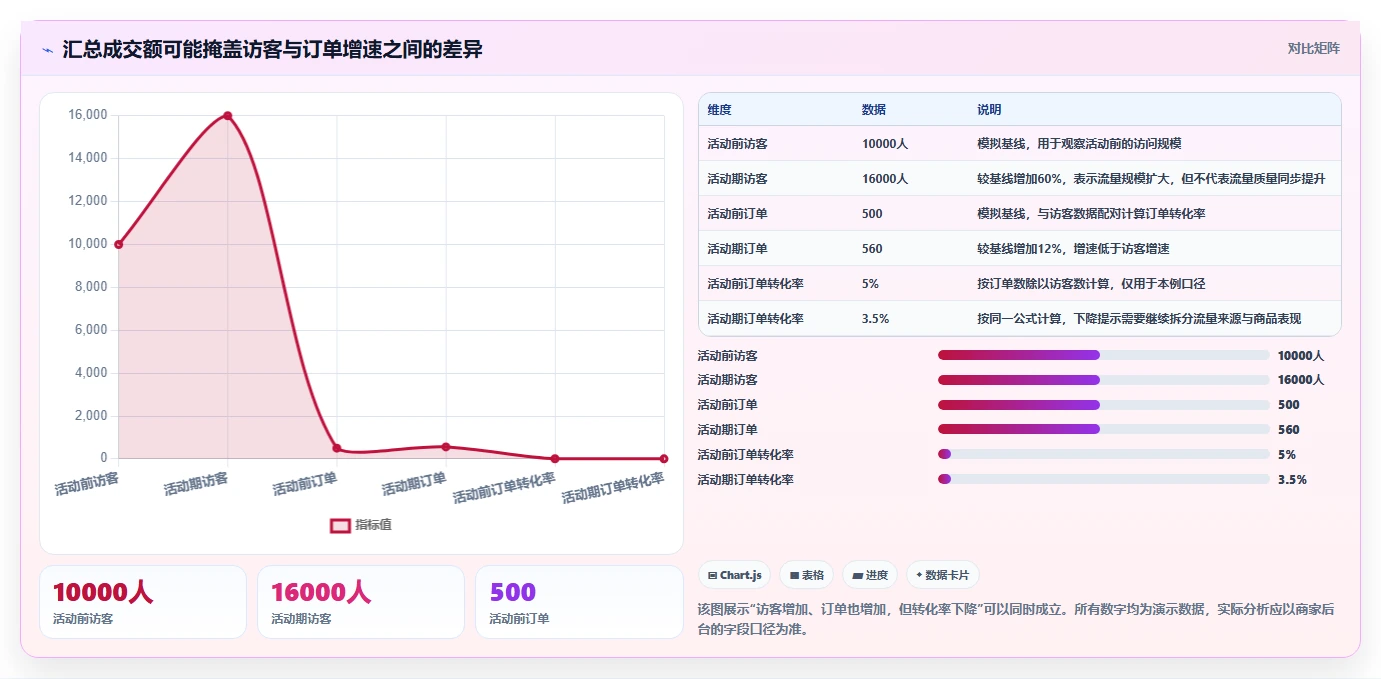Click the 活动前订单转化率 progress bar
The image size is (1381, 679).
pyautogui.click(x=1104, y=454)
